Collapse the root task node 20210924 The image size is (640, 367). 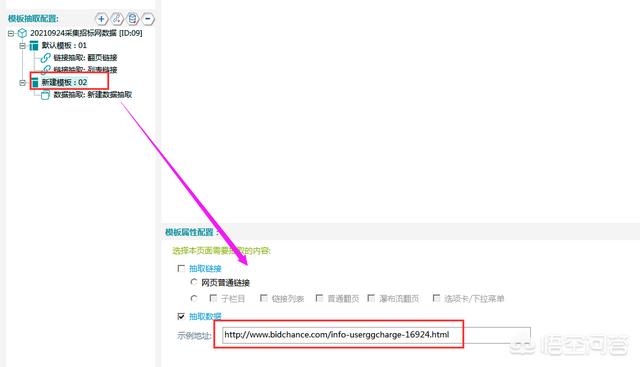click(11, 33)
